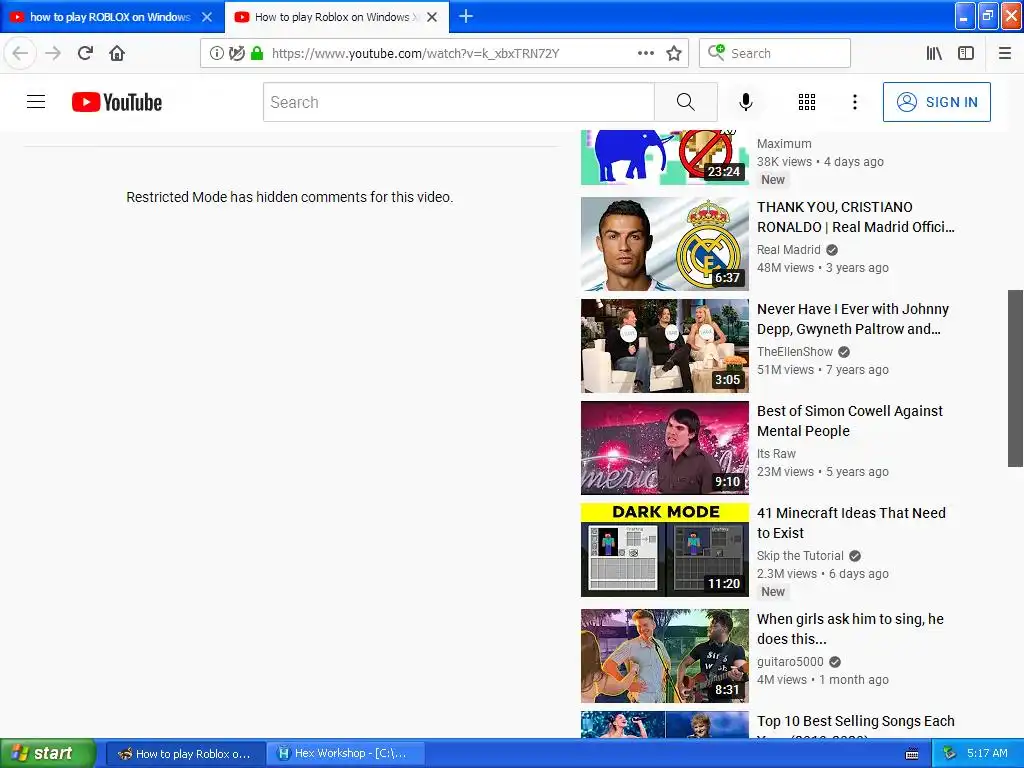
Task: Open Firefox hamburger menu
Action: (1005, 54)
